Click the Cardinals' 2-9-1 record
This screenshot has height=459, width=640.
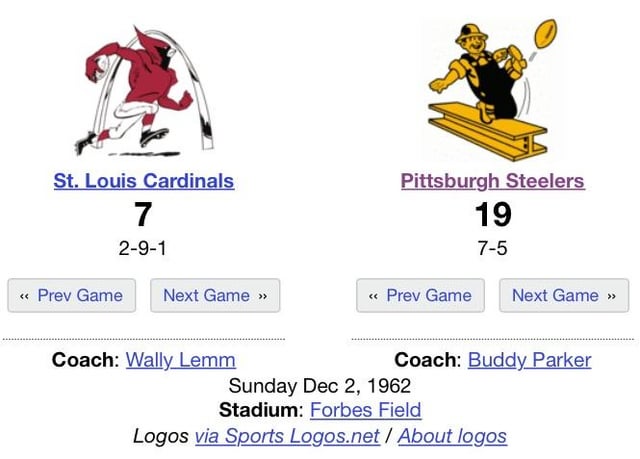(143, 247)
